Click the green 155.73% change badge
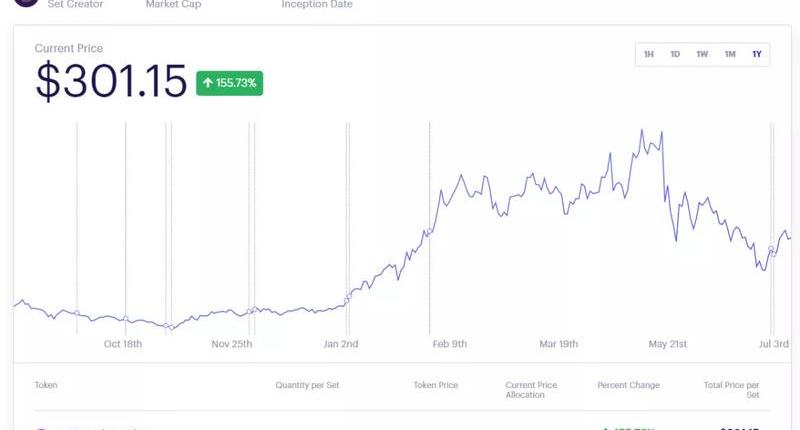This screenshot has height=430, width=800. coord(229,83)
